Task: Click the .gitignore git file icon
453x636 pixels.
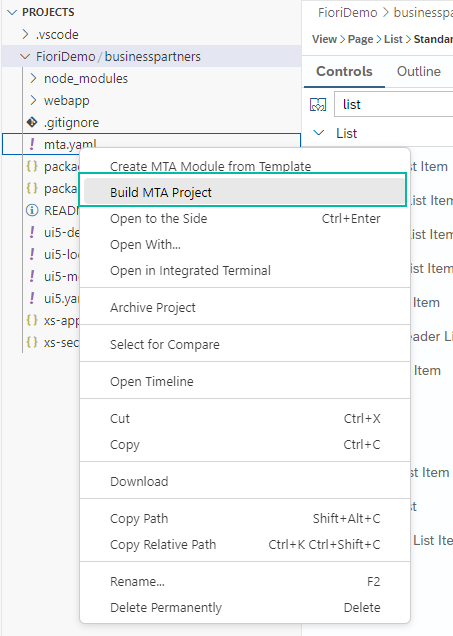Action: pos(32,122)
